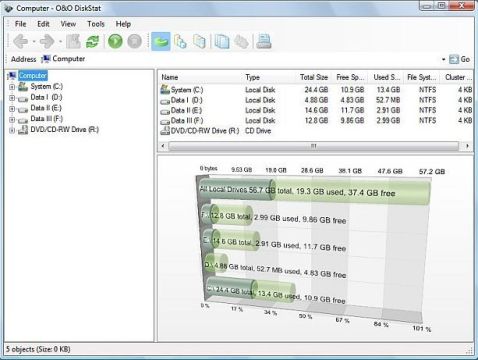Viewport: 478px width, 360px height.
Task: Click the back arrow toolbar icon
Action: pos(21,42)
